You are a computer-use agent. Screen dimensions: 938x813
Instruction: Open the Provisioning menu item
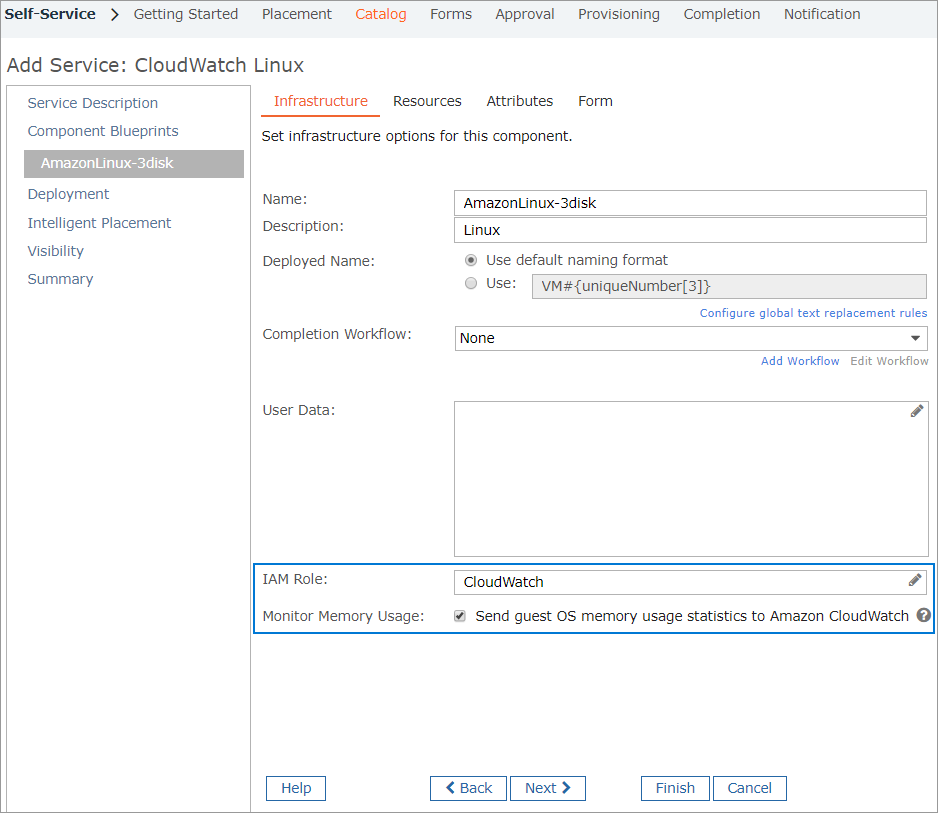618,14
